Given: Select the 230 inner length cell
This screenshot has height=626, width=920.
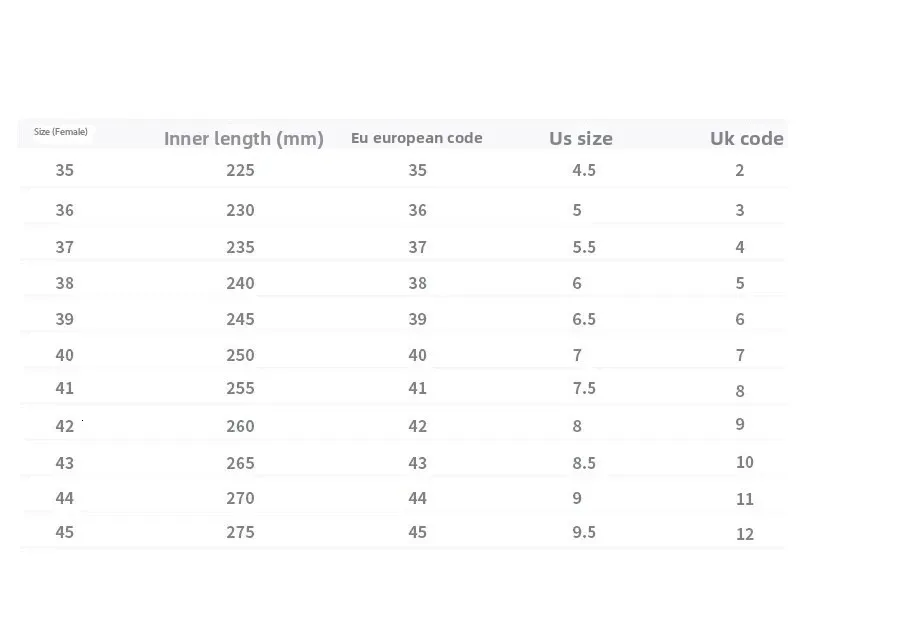Looking at the screenshot, I should pos(240,210).
